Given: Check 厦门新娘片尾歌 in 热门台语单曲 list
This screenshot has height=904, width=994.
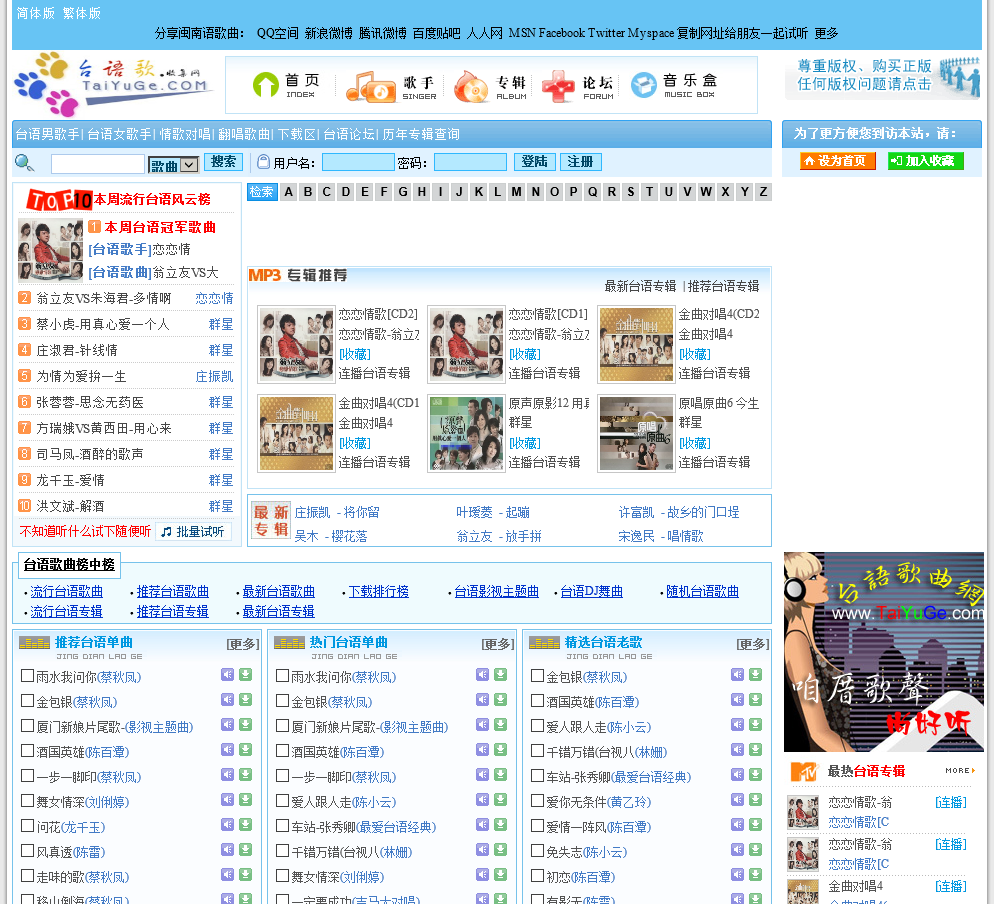Looking at the screenshot, I should click(283, 726).
